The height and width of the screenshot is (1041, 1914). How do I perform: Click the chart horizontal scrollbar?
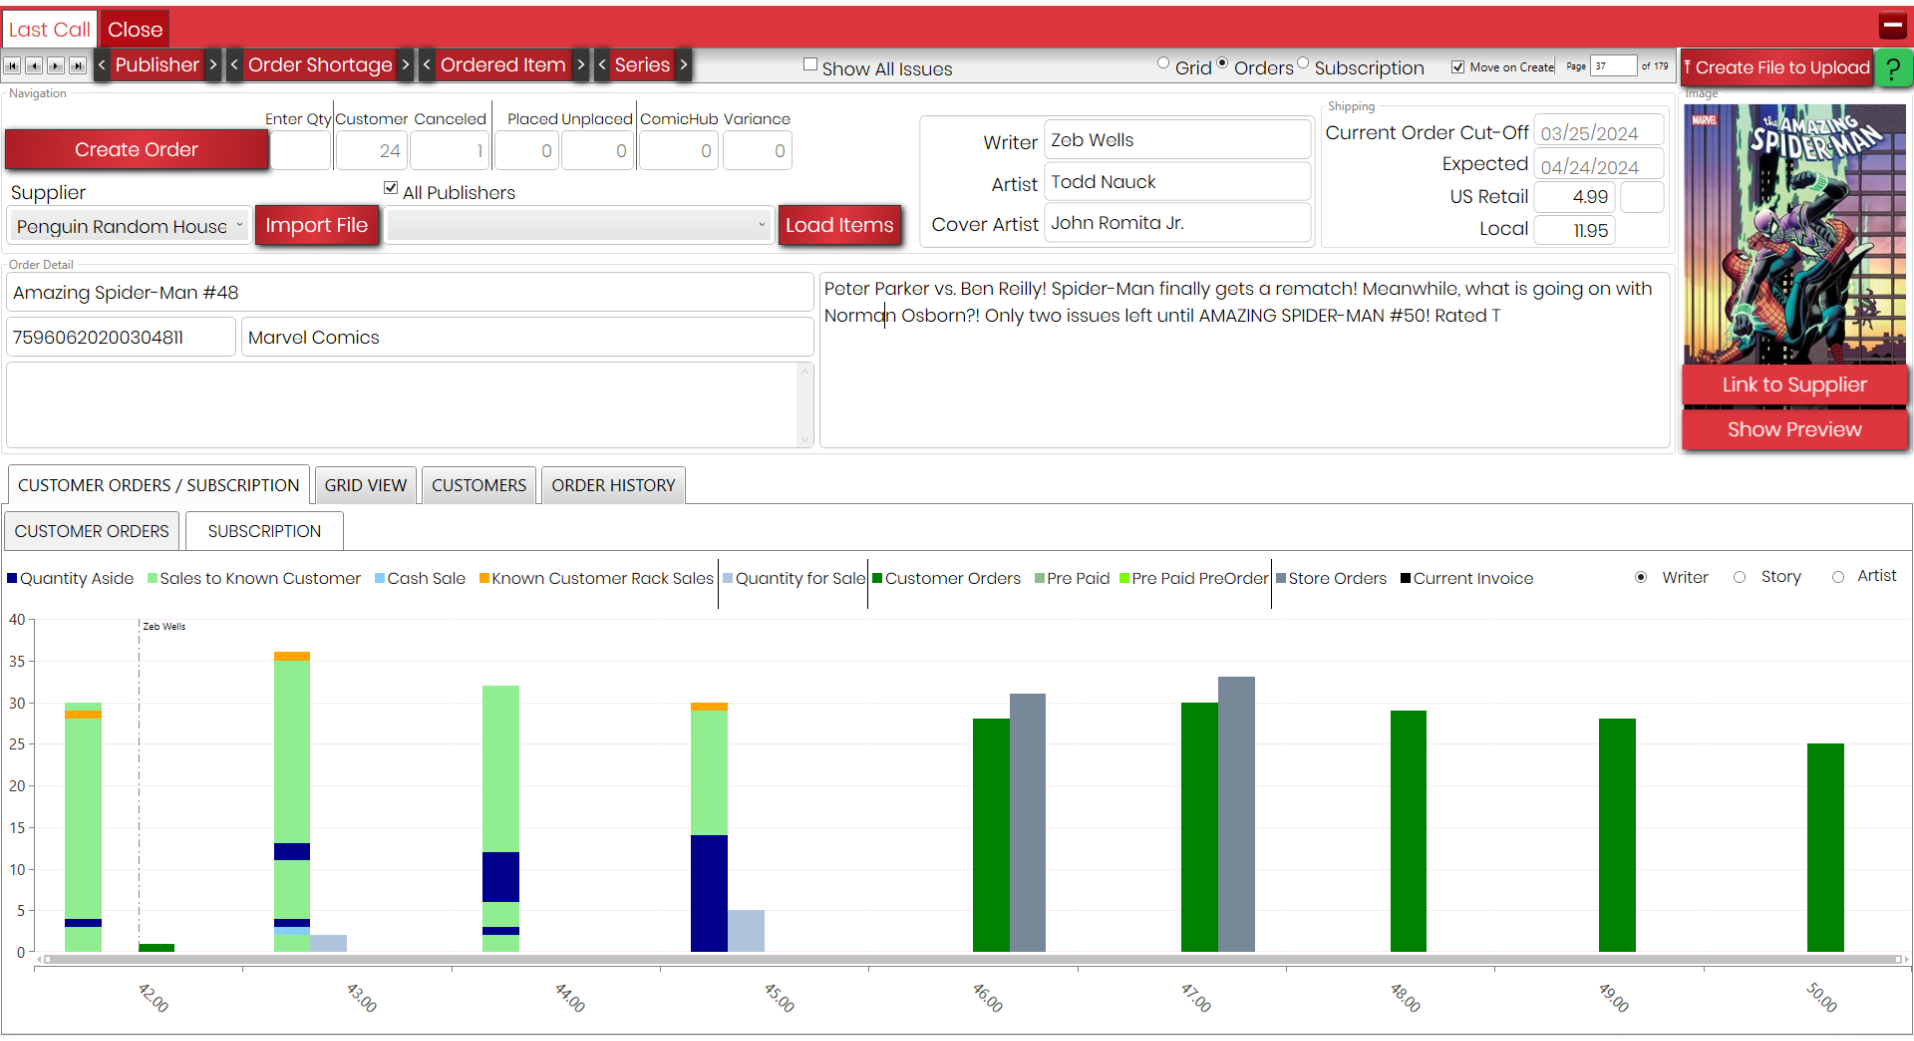(972, 959)
